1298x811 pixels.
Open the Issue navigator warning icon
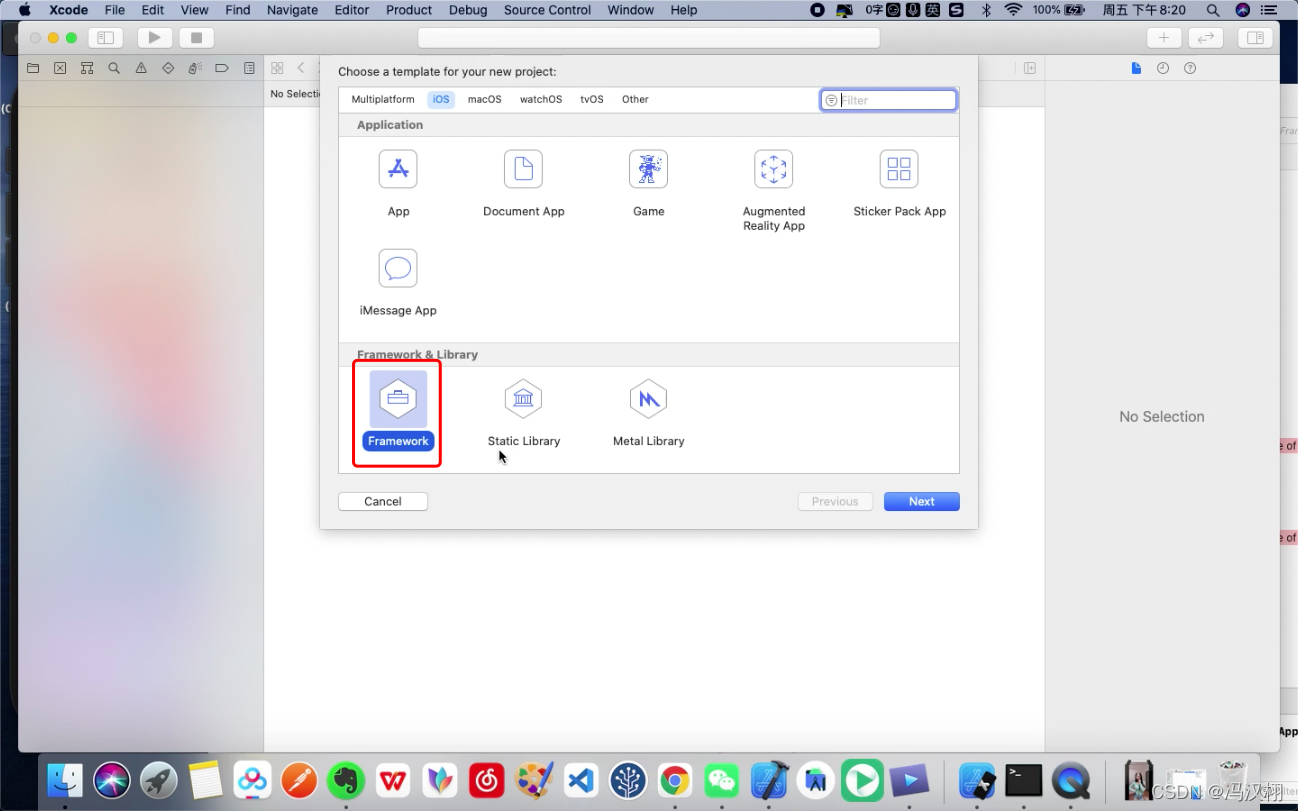[141, 68]
